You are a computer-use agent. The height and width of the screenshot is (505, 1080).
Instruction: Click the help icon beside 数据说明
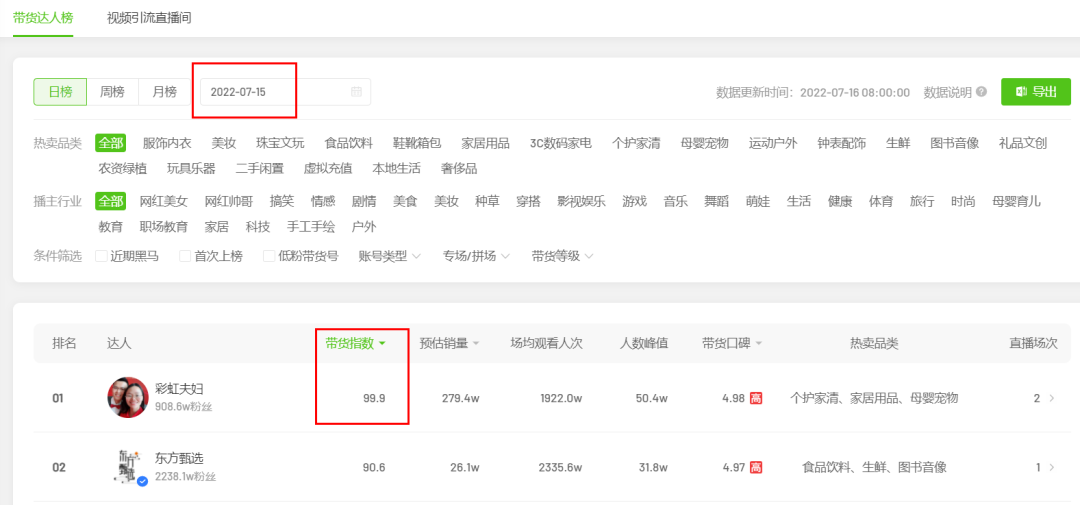point(981,92)
